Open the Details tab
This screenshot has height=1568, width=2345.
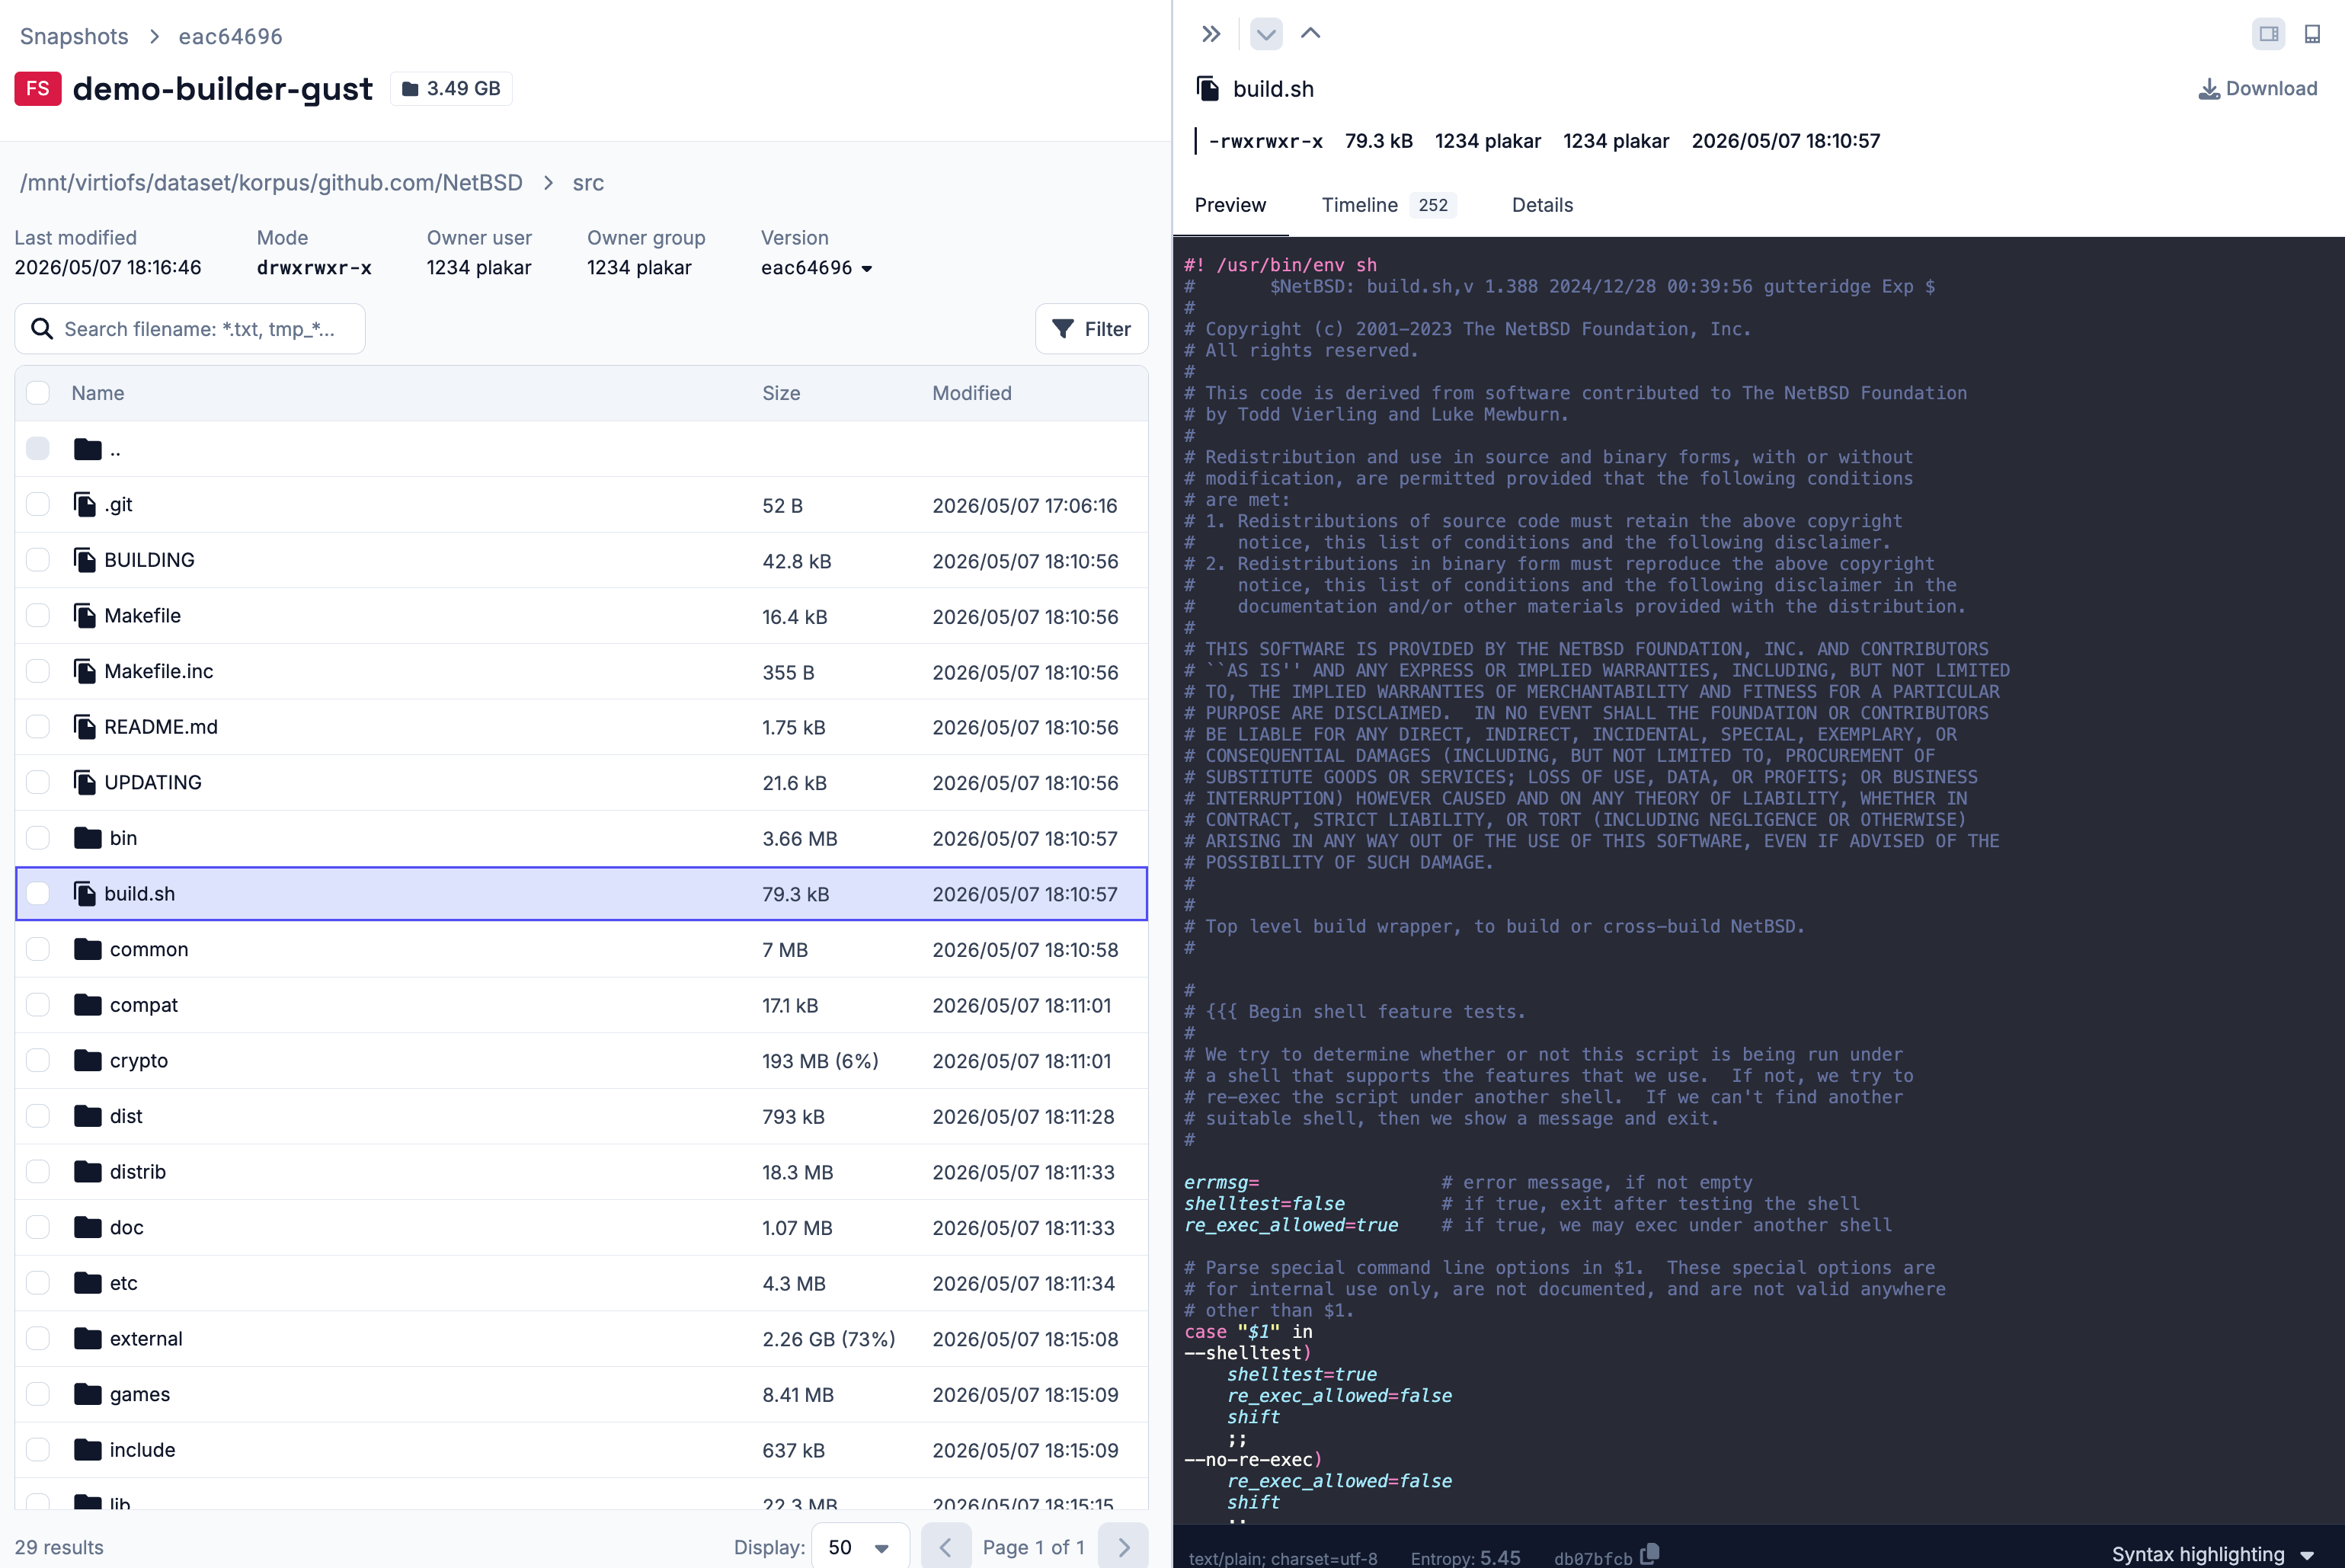[1542, 205]
